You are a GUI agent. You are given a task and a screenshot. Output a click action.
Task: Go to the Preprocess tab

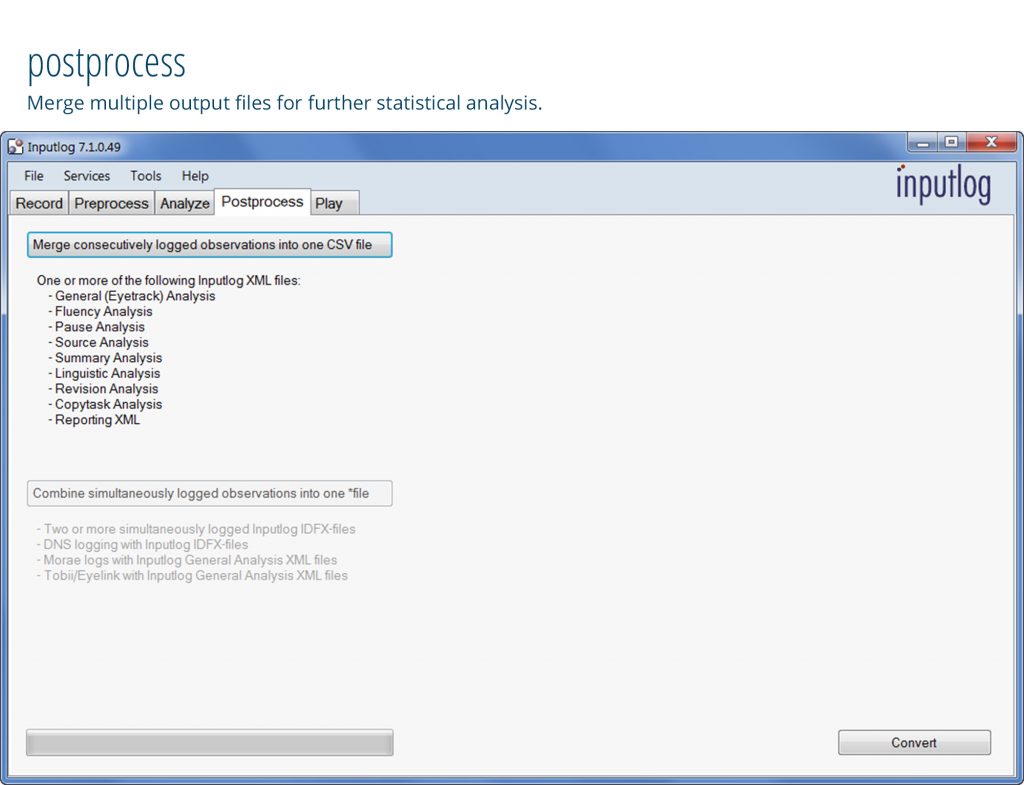coord(111,203)
